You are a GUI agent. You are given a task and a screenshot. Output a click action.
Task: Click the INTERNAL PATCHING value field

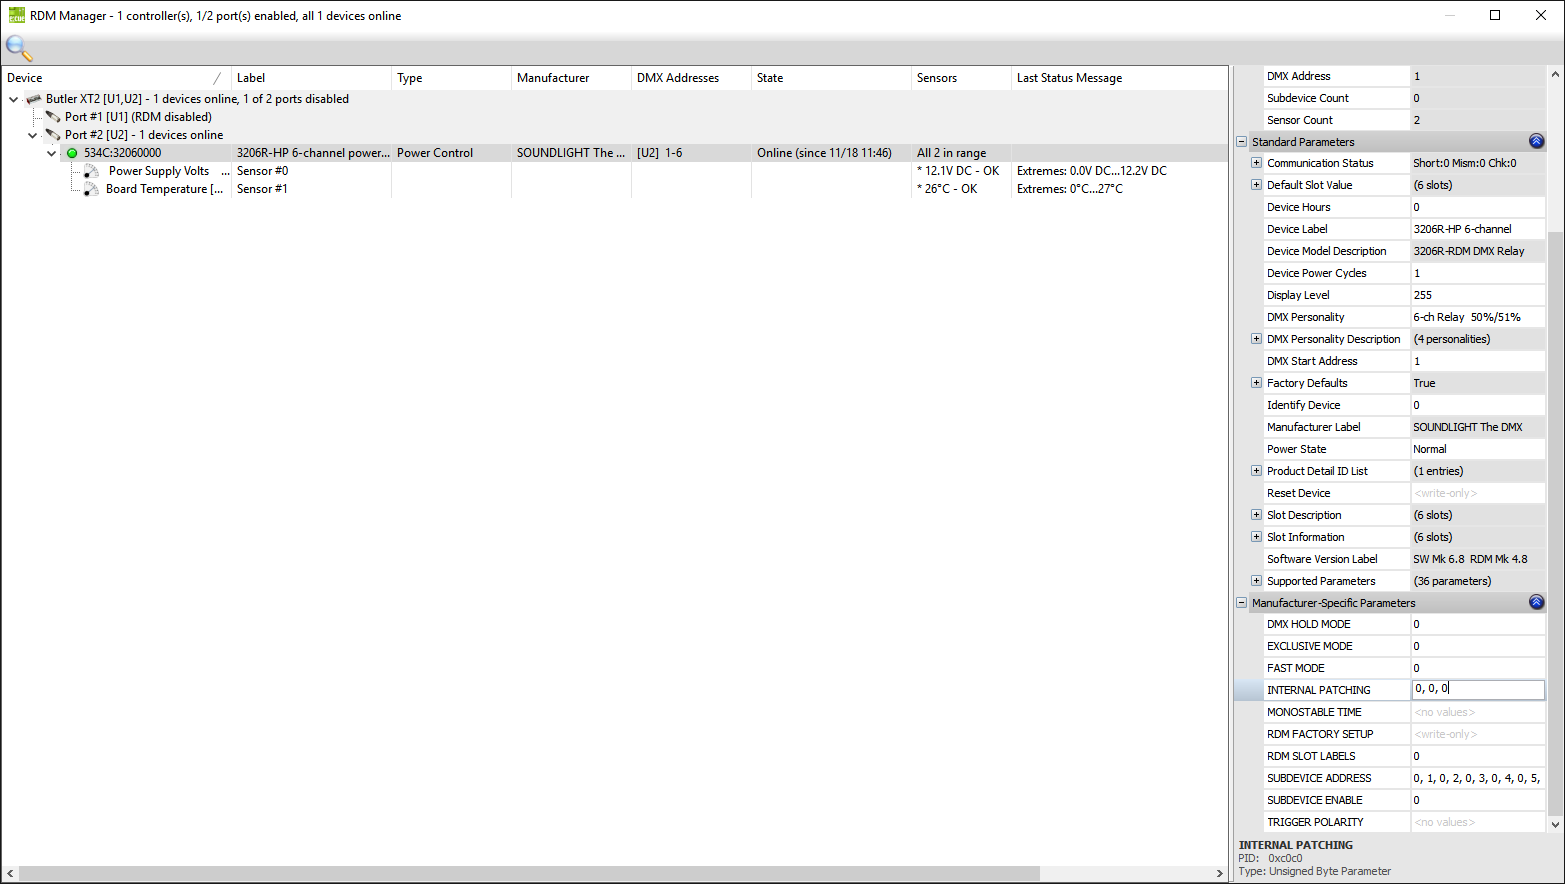(x=1477, y=689)
